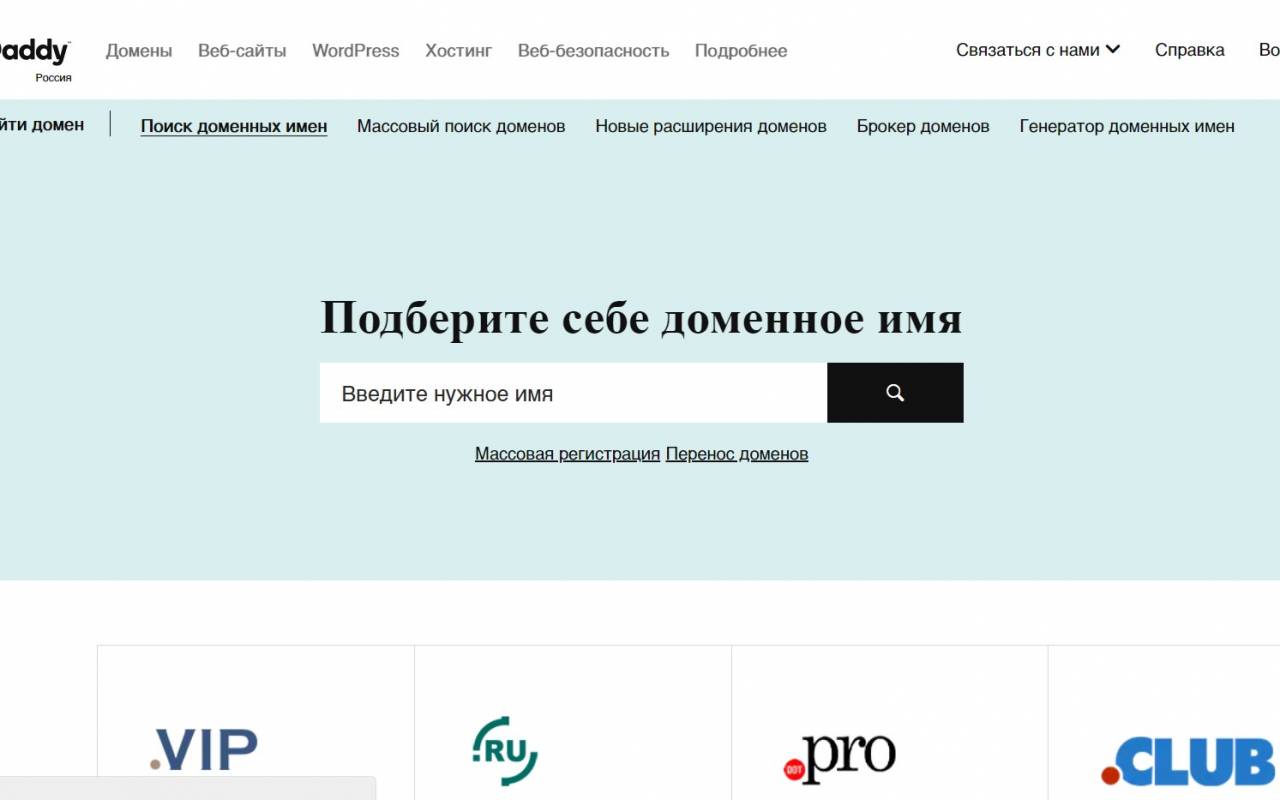Go to Массовый поиск доменов

[461, 126]
